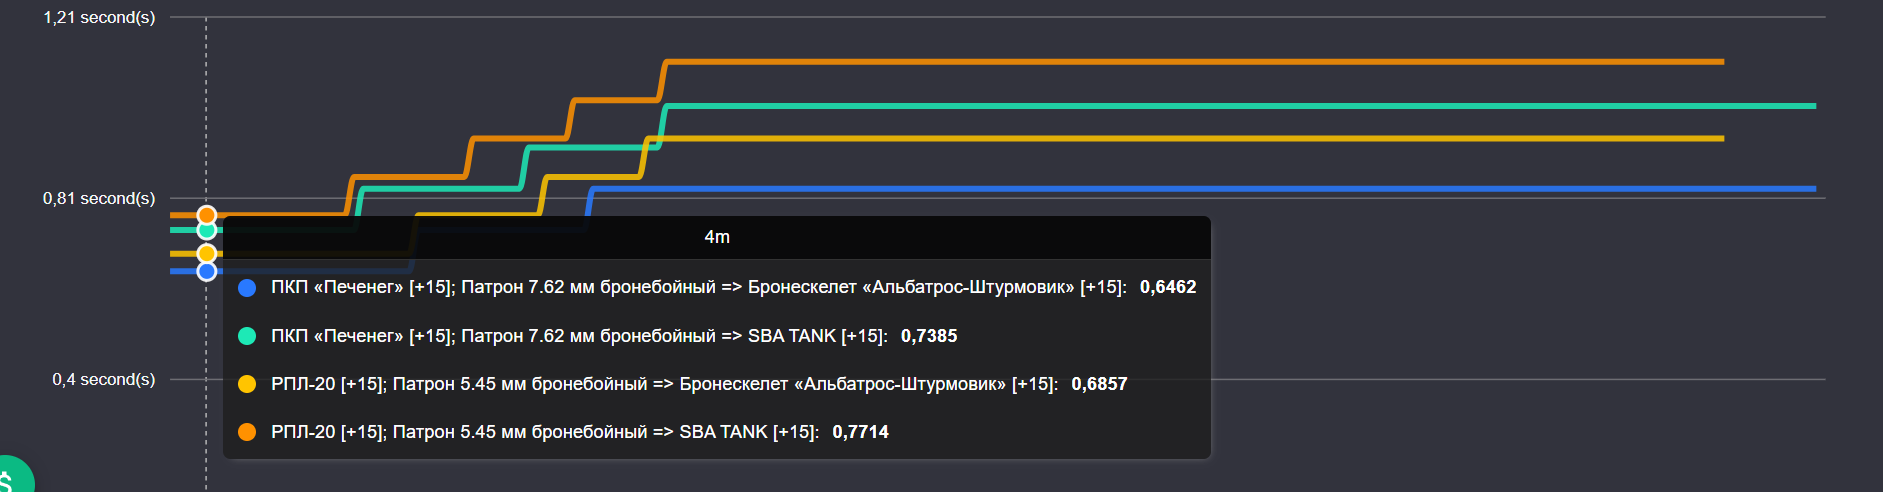Select the РПЛ-20 vs SBA TANK entry

(544, 432)
